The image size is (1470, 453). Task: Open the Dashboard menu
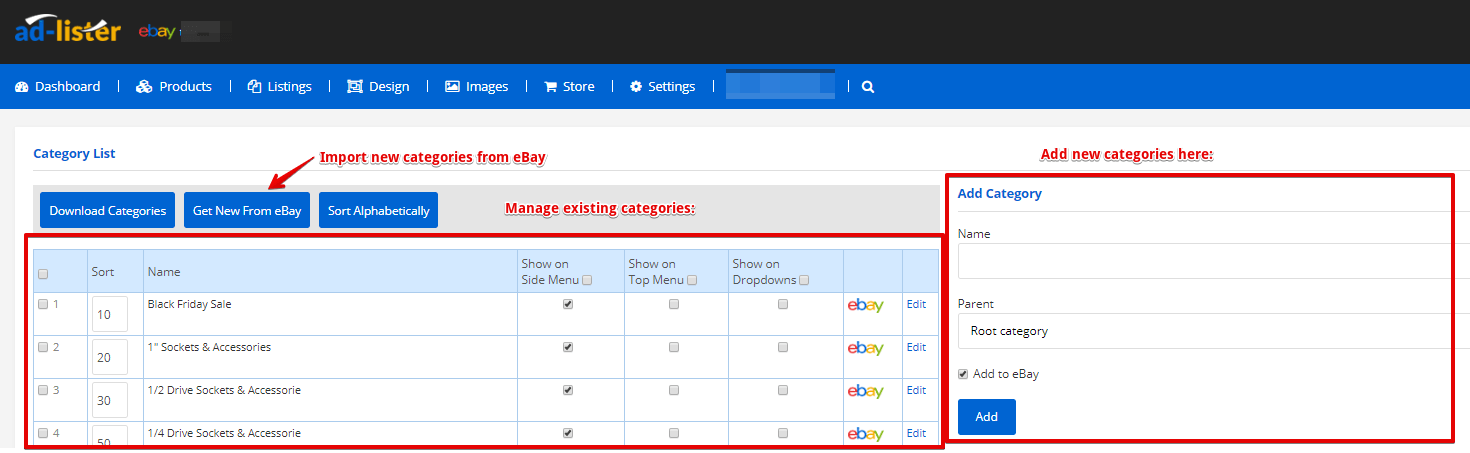tap(58, 87)
